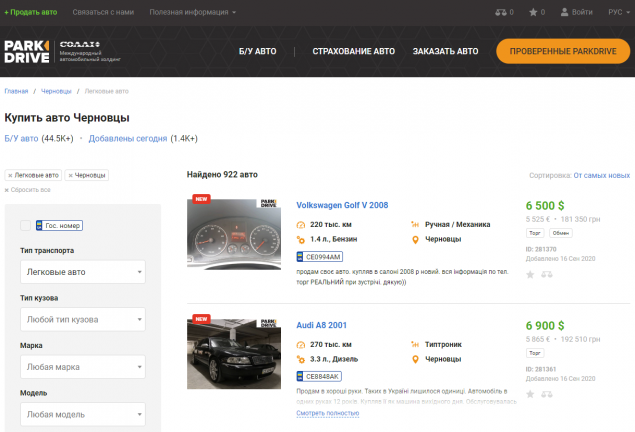Open the Volkswagen Golf V 2008 listing title
This screenshot has height=432, width=635.
click(342, 205)
